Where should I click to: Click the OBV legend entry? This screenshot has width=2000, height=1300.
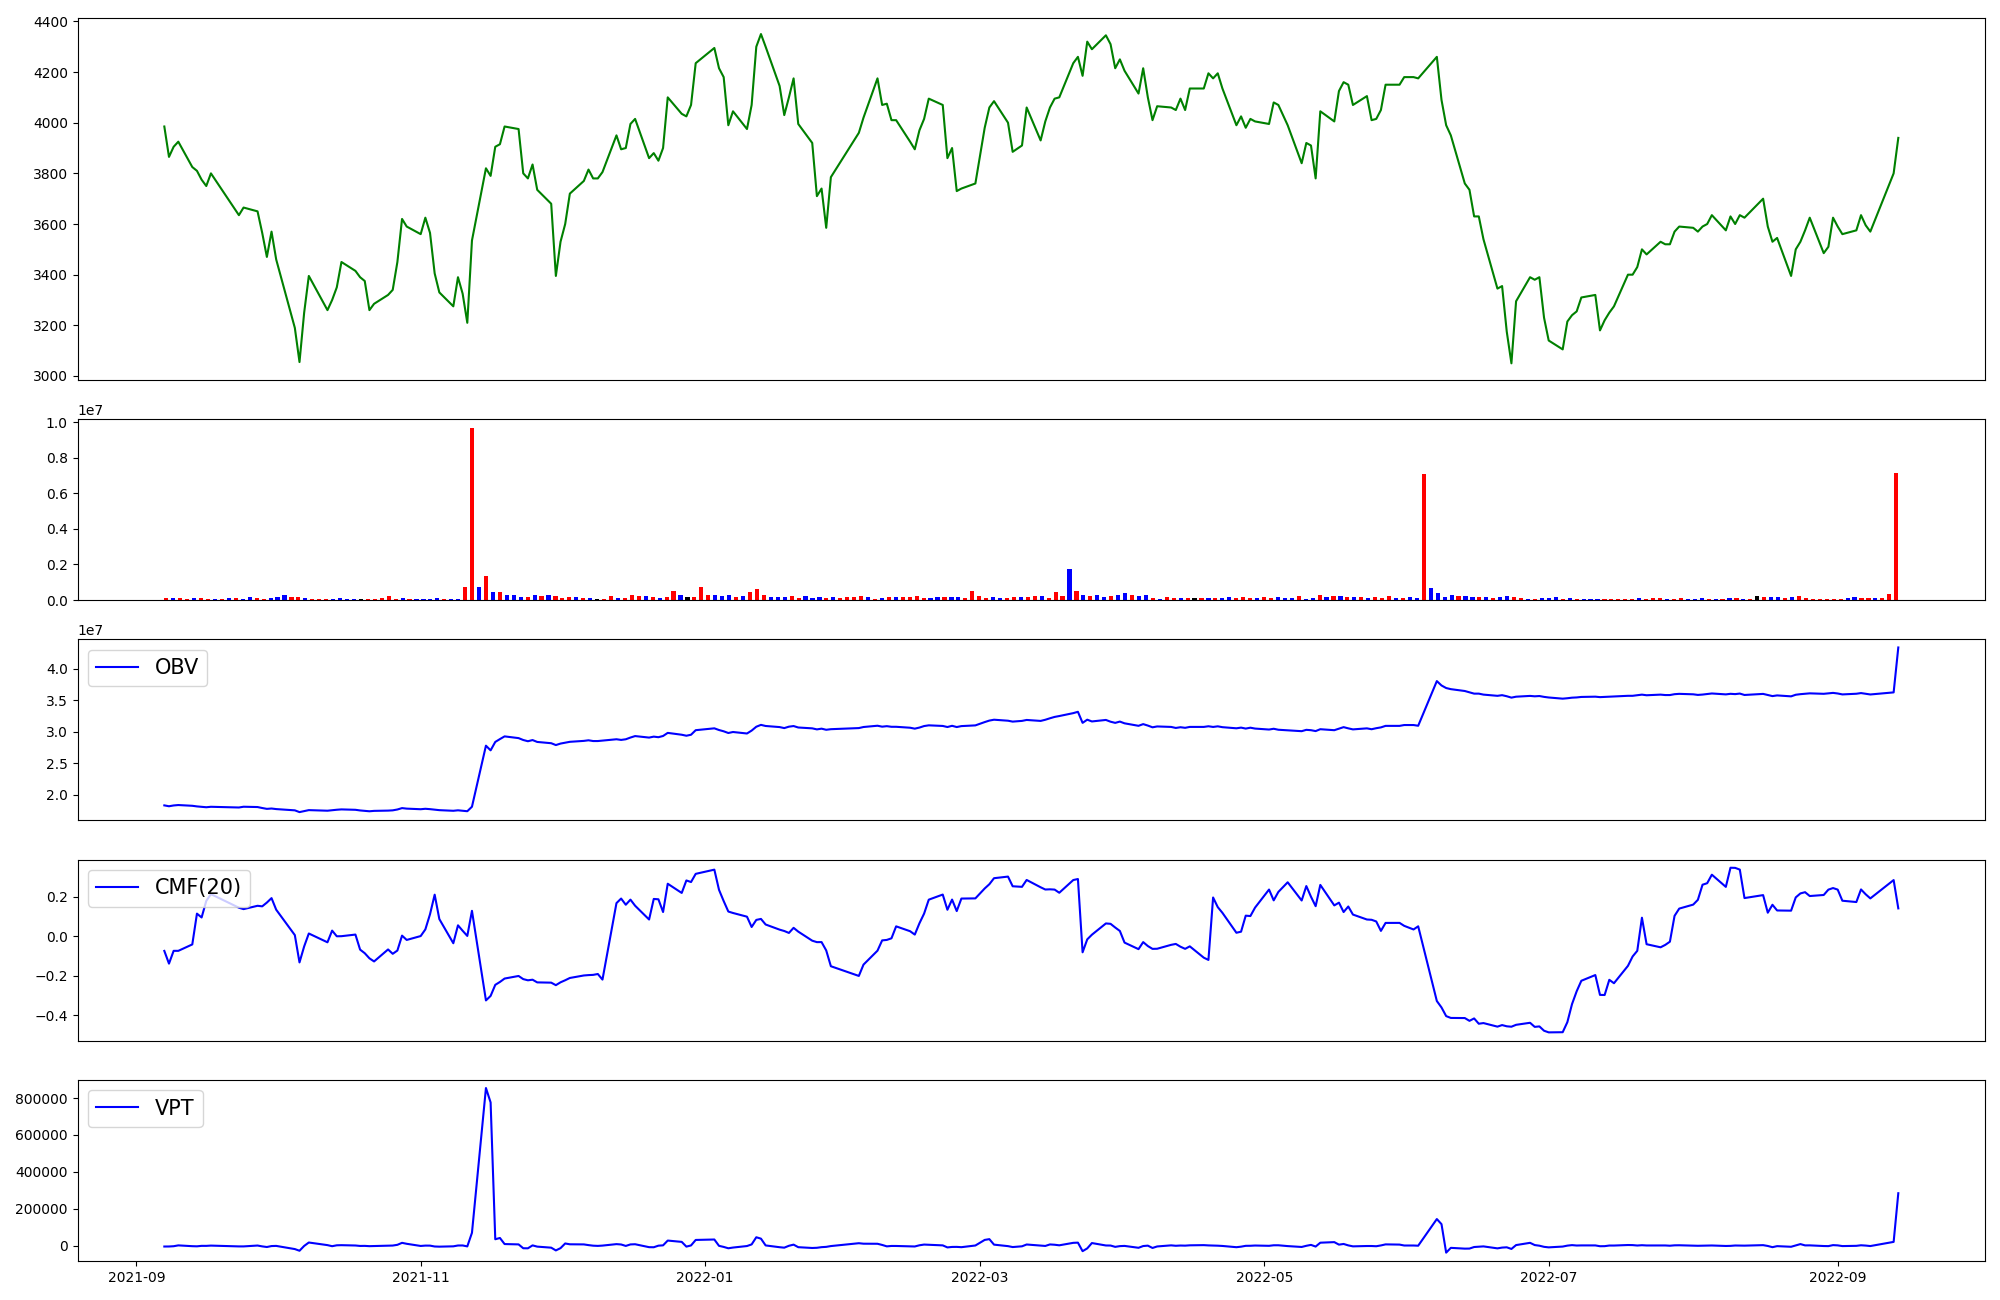[148, 667]
